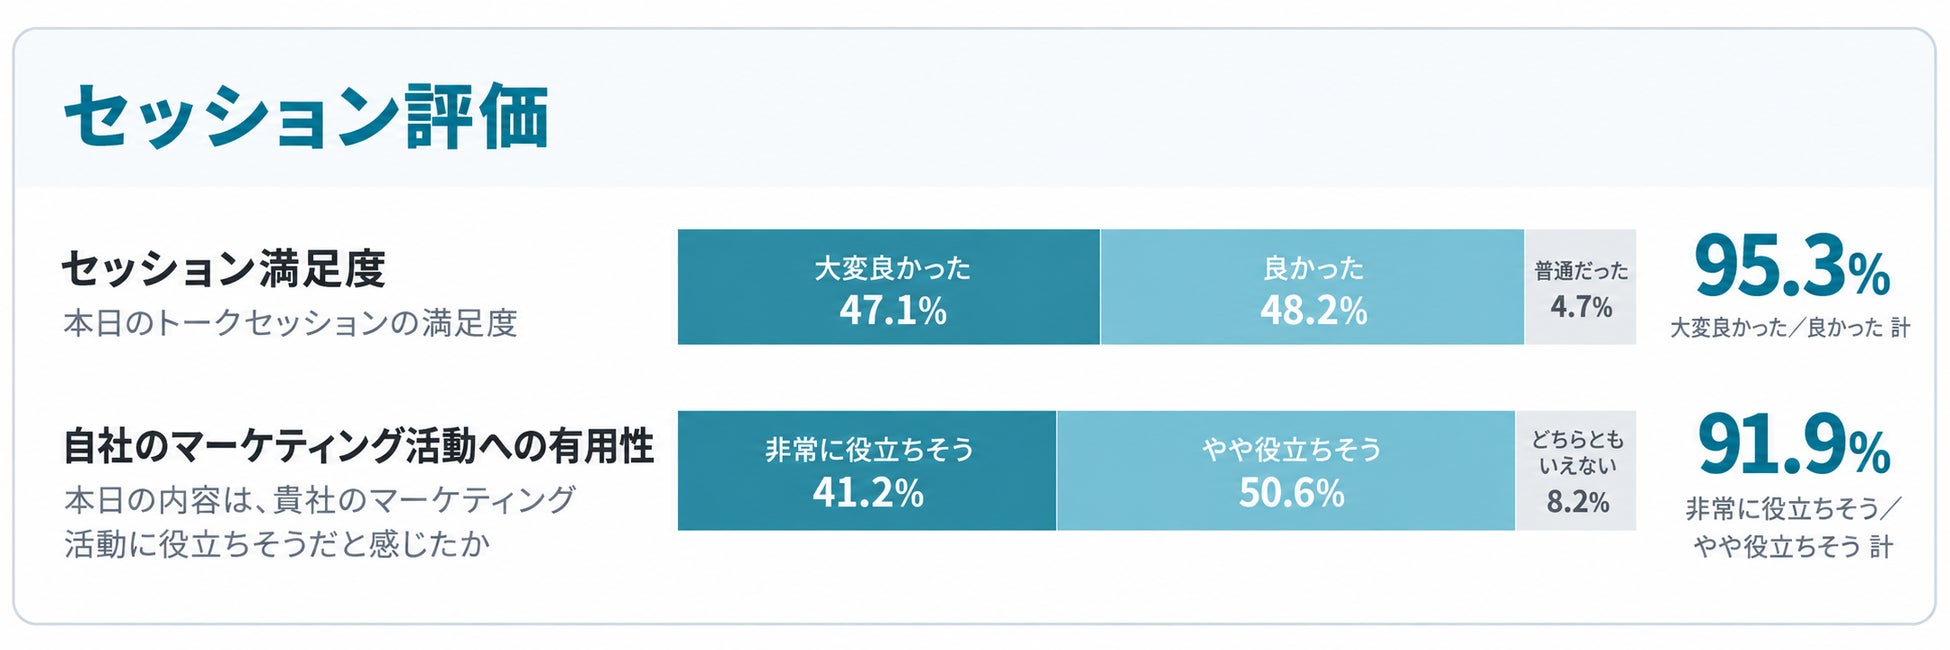
Task: Click the 活動に役立ちそうだと感じたか text line
Action: 277,544
